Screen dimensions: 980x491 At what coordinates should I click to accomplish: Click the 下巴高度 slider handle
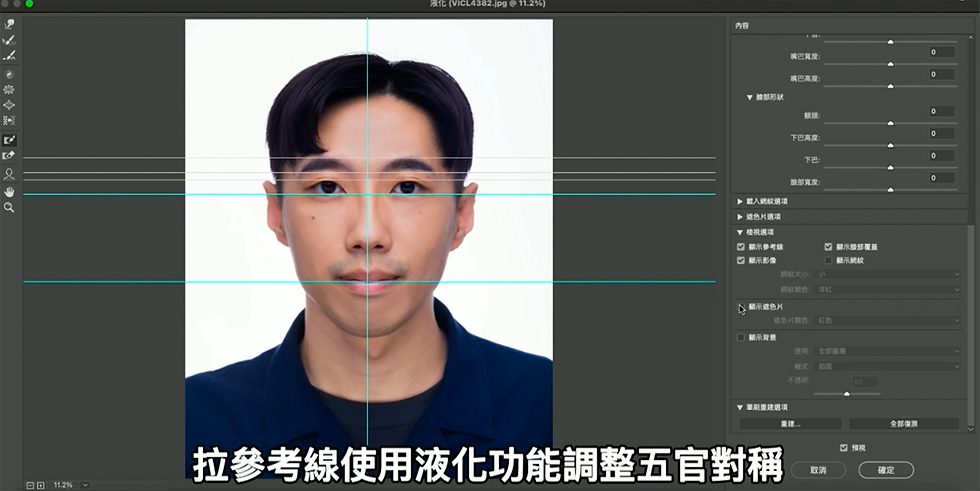coord(890,146)
